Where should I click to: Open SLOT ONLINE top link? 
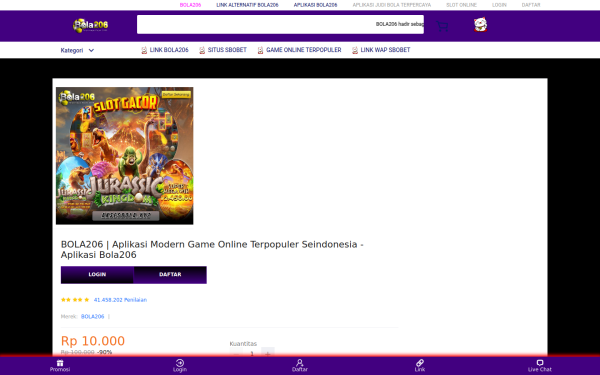point(461,5)
